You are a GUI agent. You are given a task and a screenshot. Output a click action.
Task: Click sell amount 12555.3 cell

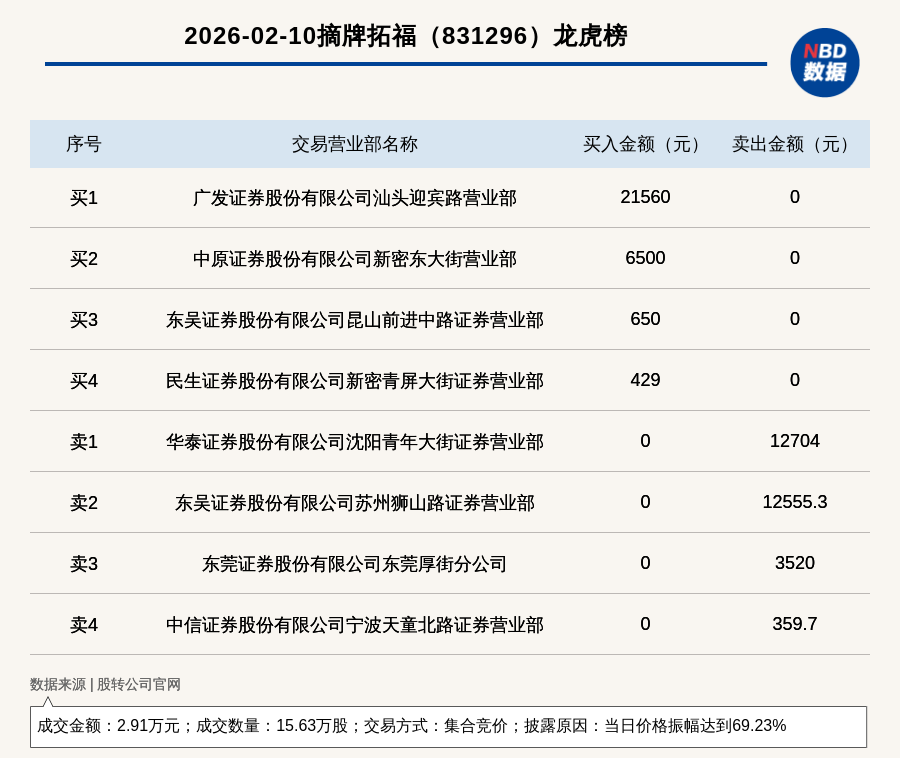[794, 502]
